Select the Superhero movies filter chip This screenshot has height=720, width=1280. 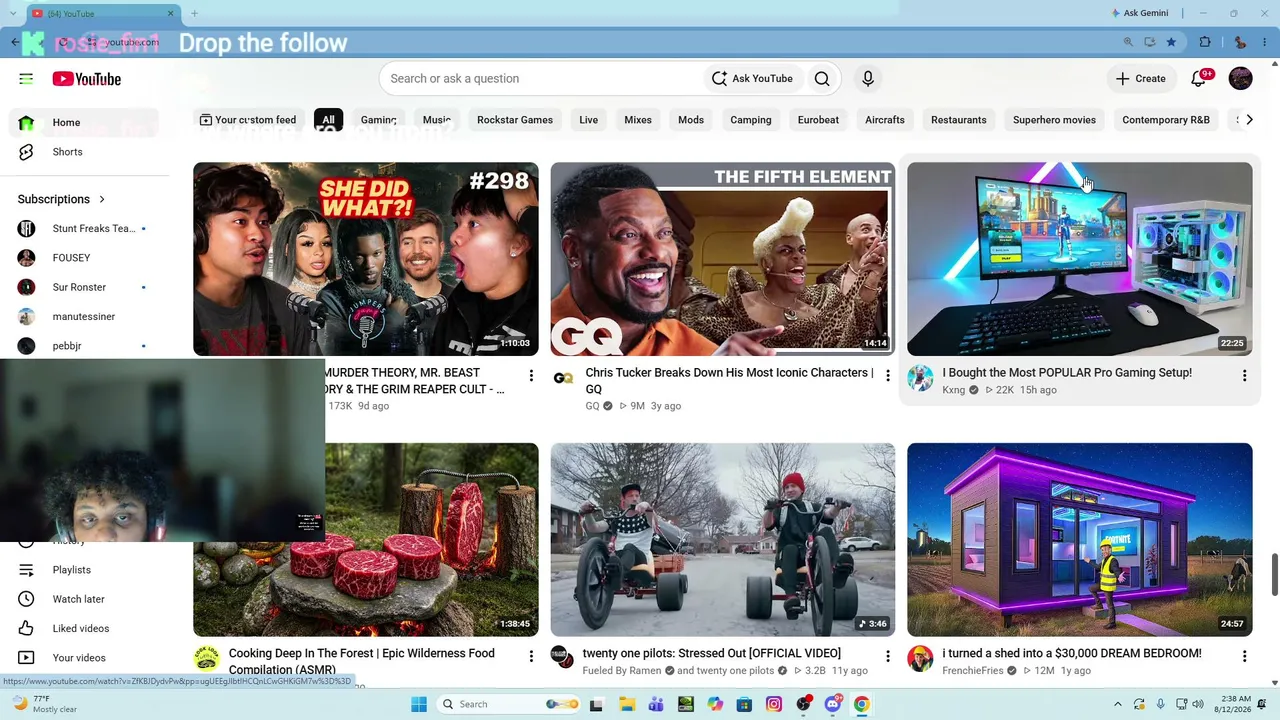click(x=1054, y=120)
